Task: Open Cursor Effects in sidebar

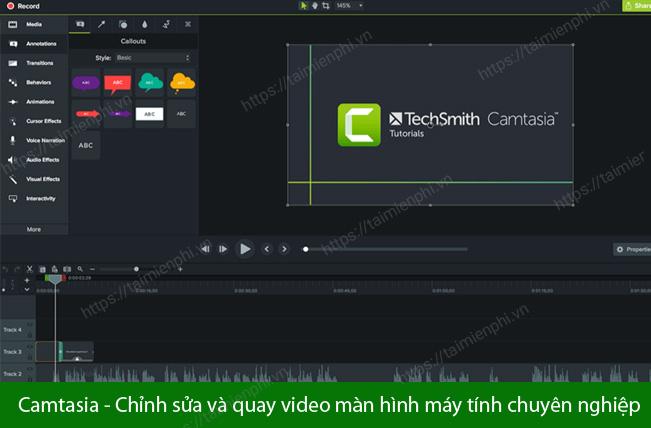Action: pyautogui.click(x=34, y=121)
